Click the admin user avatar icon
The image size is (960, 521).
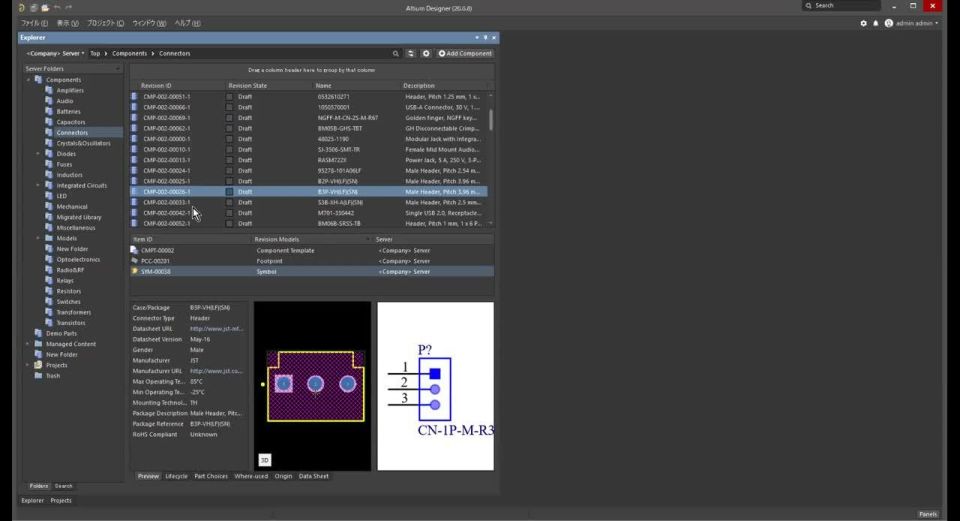point(889,23)
